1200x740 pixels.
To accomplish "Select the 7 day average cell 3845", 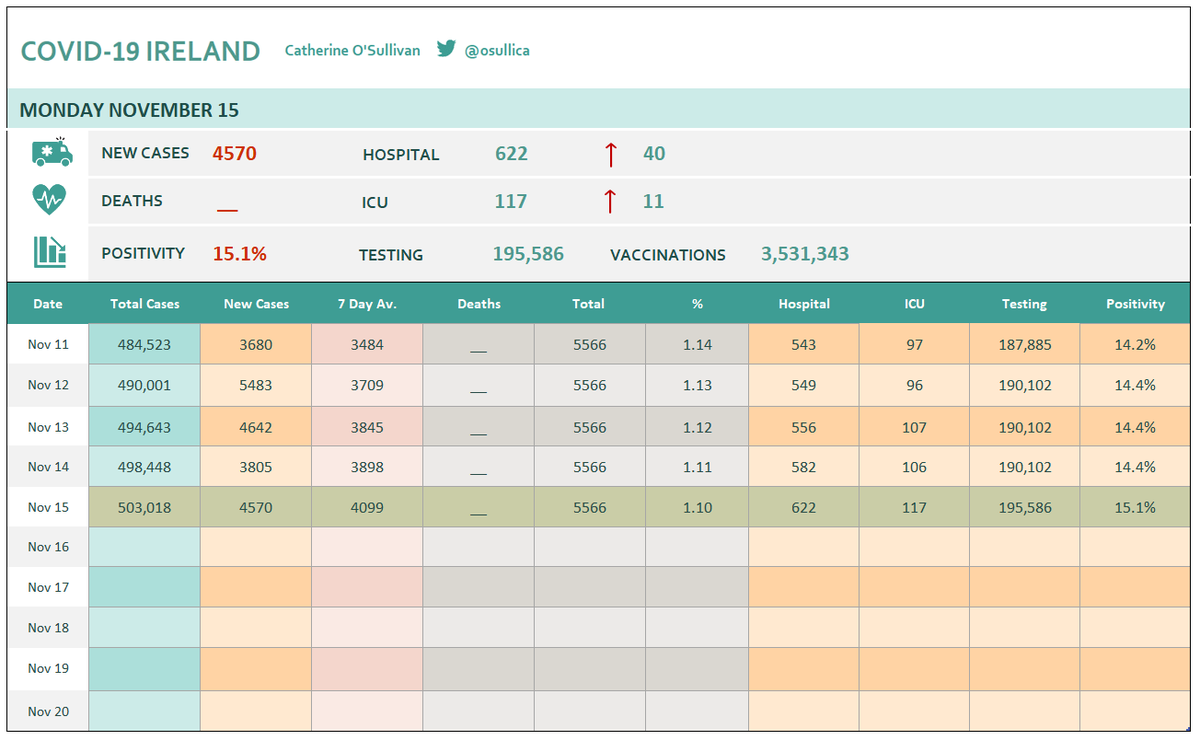I will pos(367,427).
